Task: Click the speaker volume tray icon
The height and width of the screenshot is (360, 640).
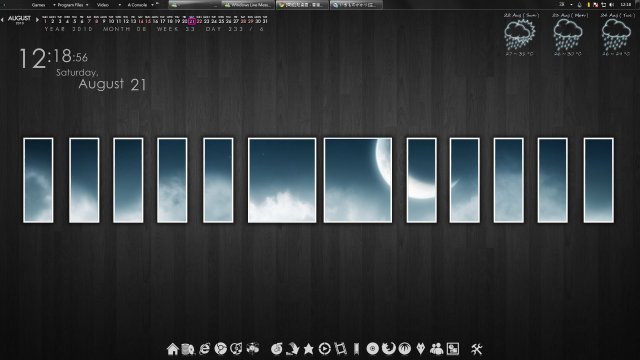Action: coord(611,4)
